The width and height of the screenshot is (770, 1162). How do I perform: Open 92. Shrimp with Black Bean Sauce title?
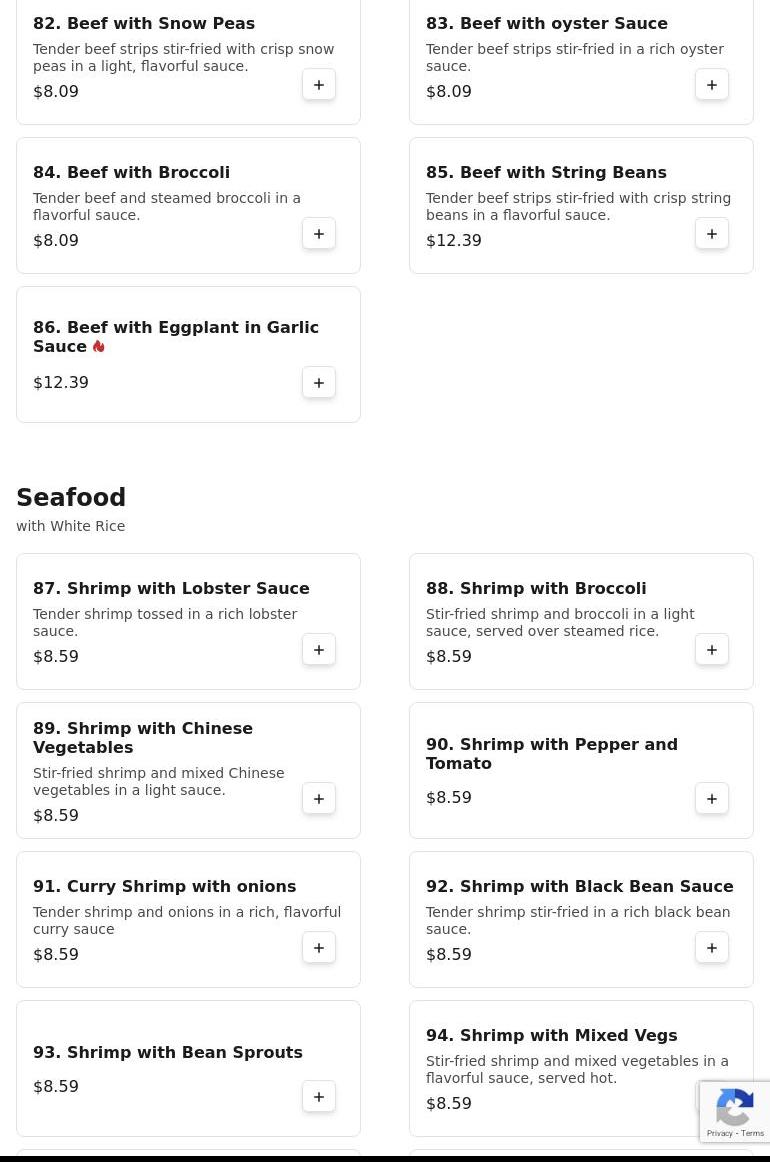click(579, 887)
